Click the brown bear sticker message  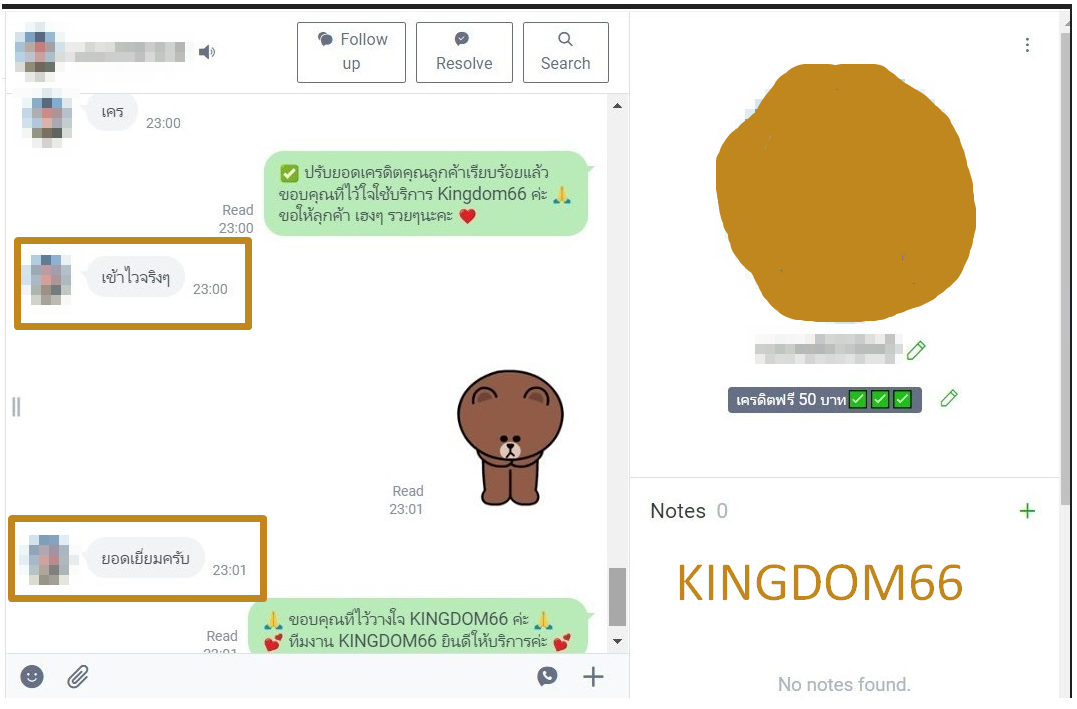point(510,438)
